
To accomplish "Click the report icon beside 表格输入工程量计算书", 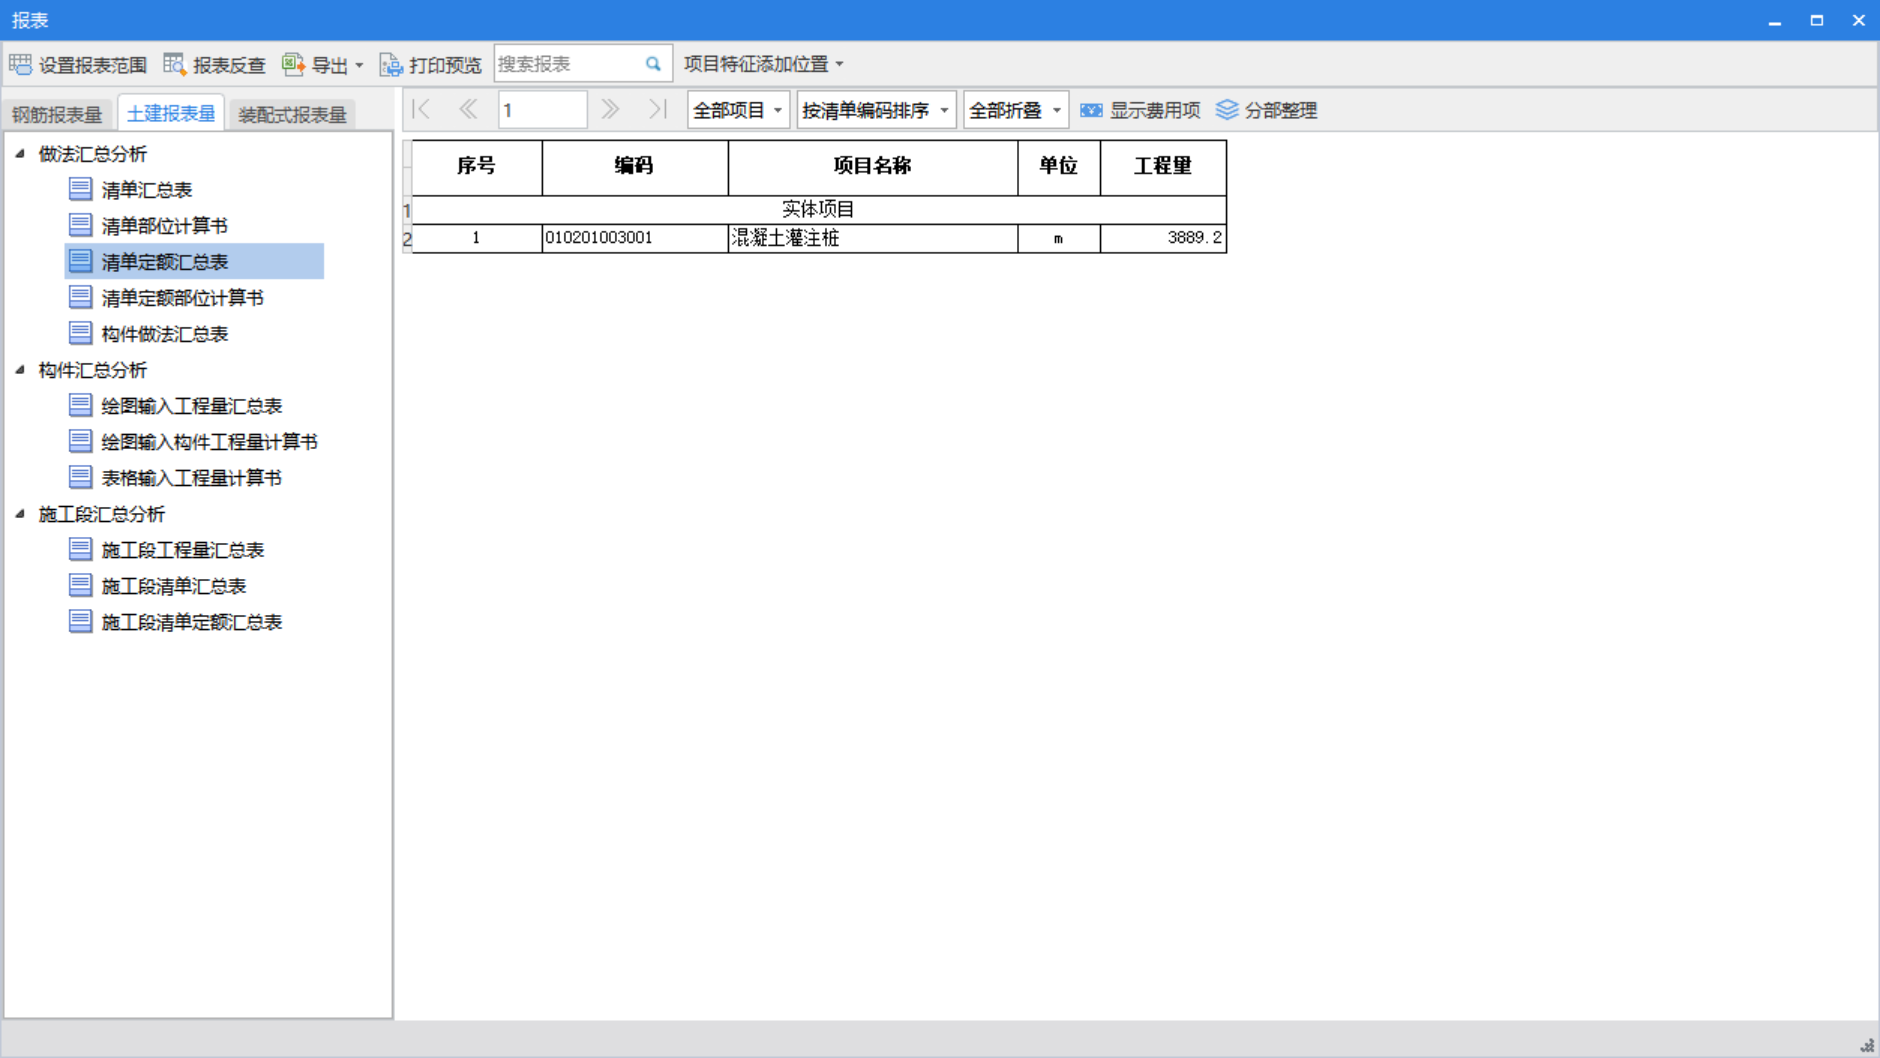I will (x=81, y=477).
